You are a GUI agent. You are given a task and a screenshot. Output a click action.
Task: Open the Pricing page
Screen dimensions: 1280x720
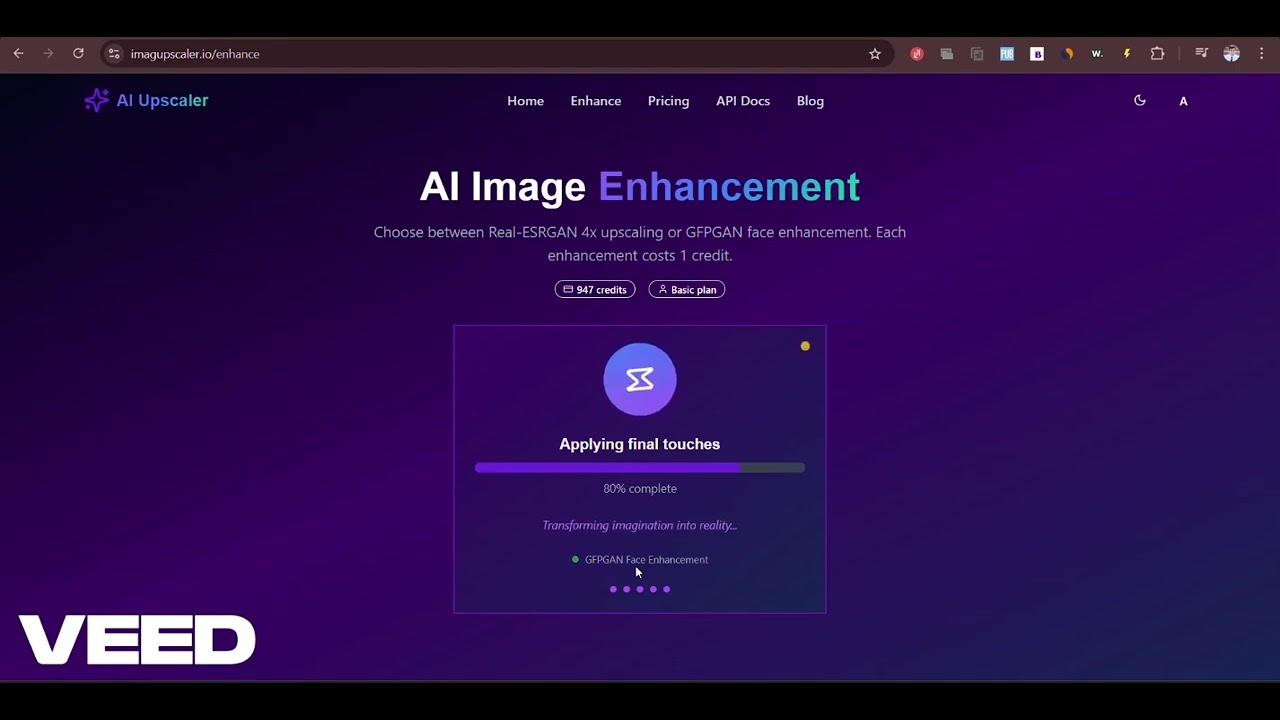pos(668,101)
